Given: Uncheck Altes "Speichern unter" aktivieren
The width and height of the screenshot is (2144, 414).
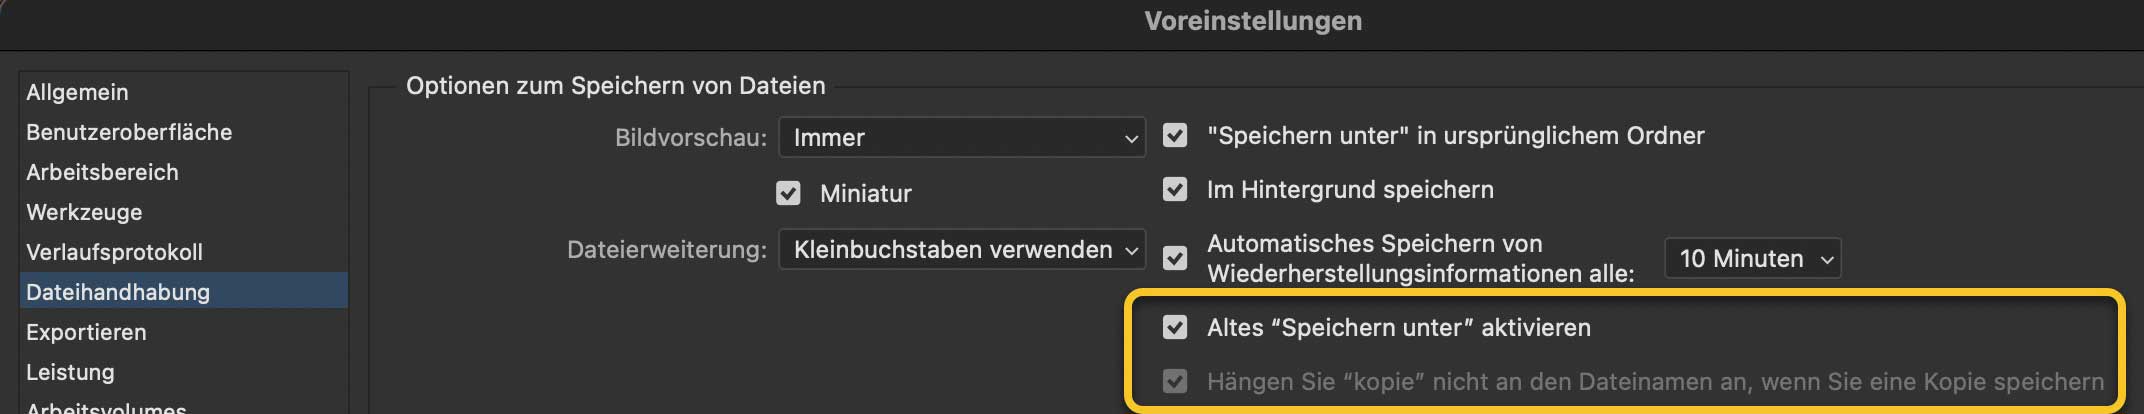Looking at the screenshot, I should coord(1175,327).
